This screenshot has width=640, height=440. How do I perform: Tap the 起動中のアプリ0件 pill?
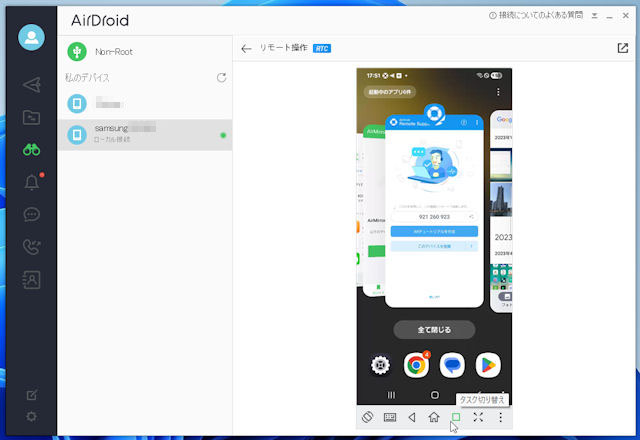pos(389,92)
